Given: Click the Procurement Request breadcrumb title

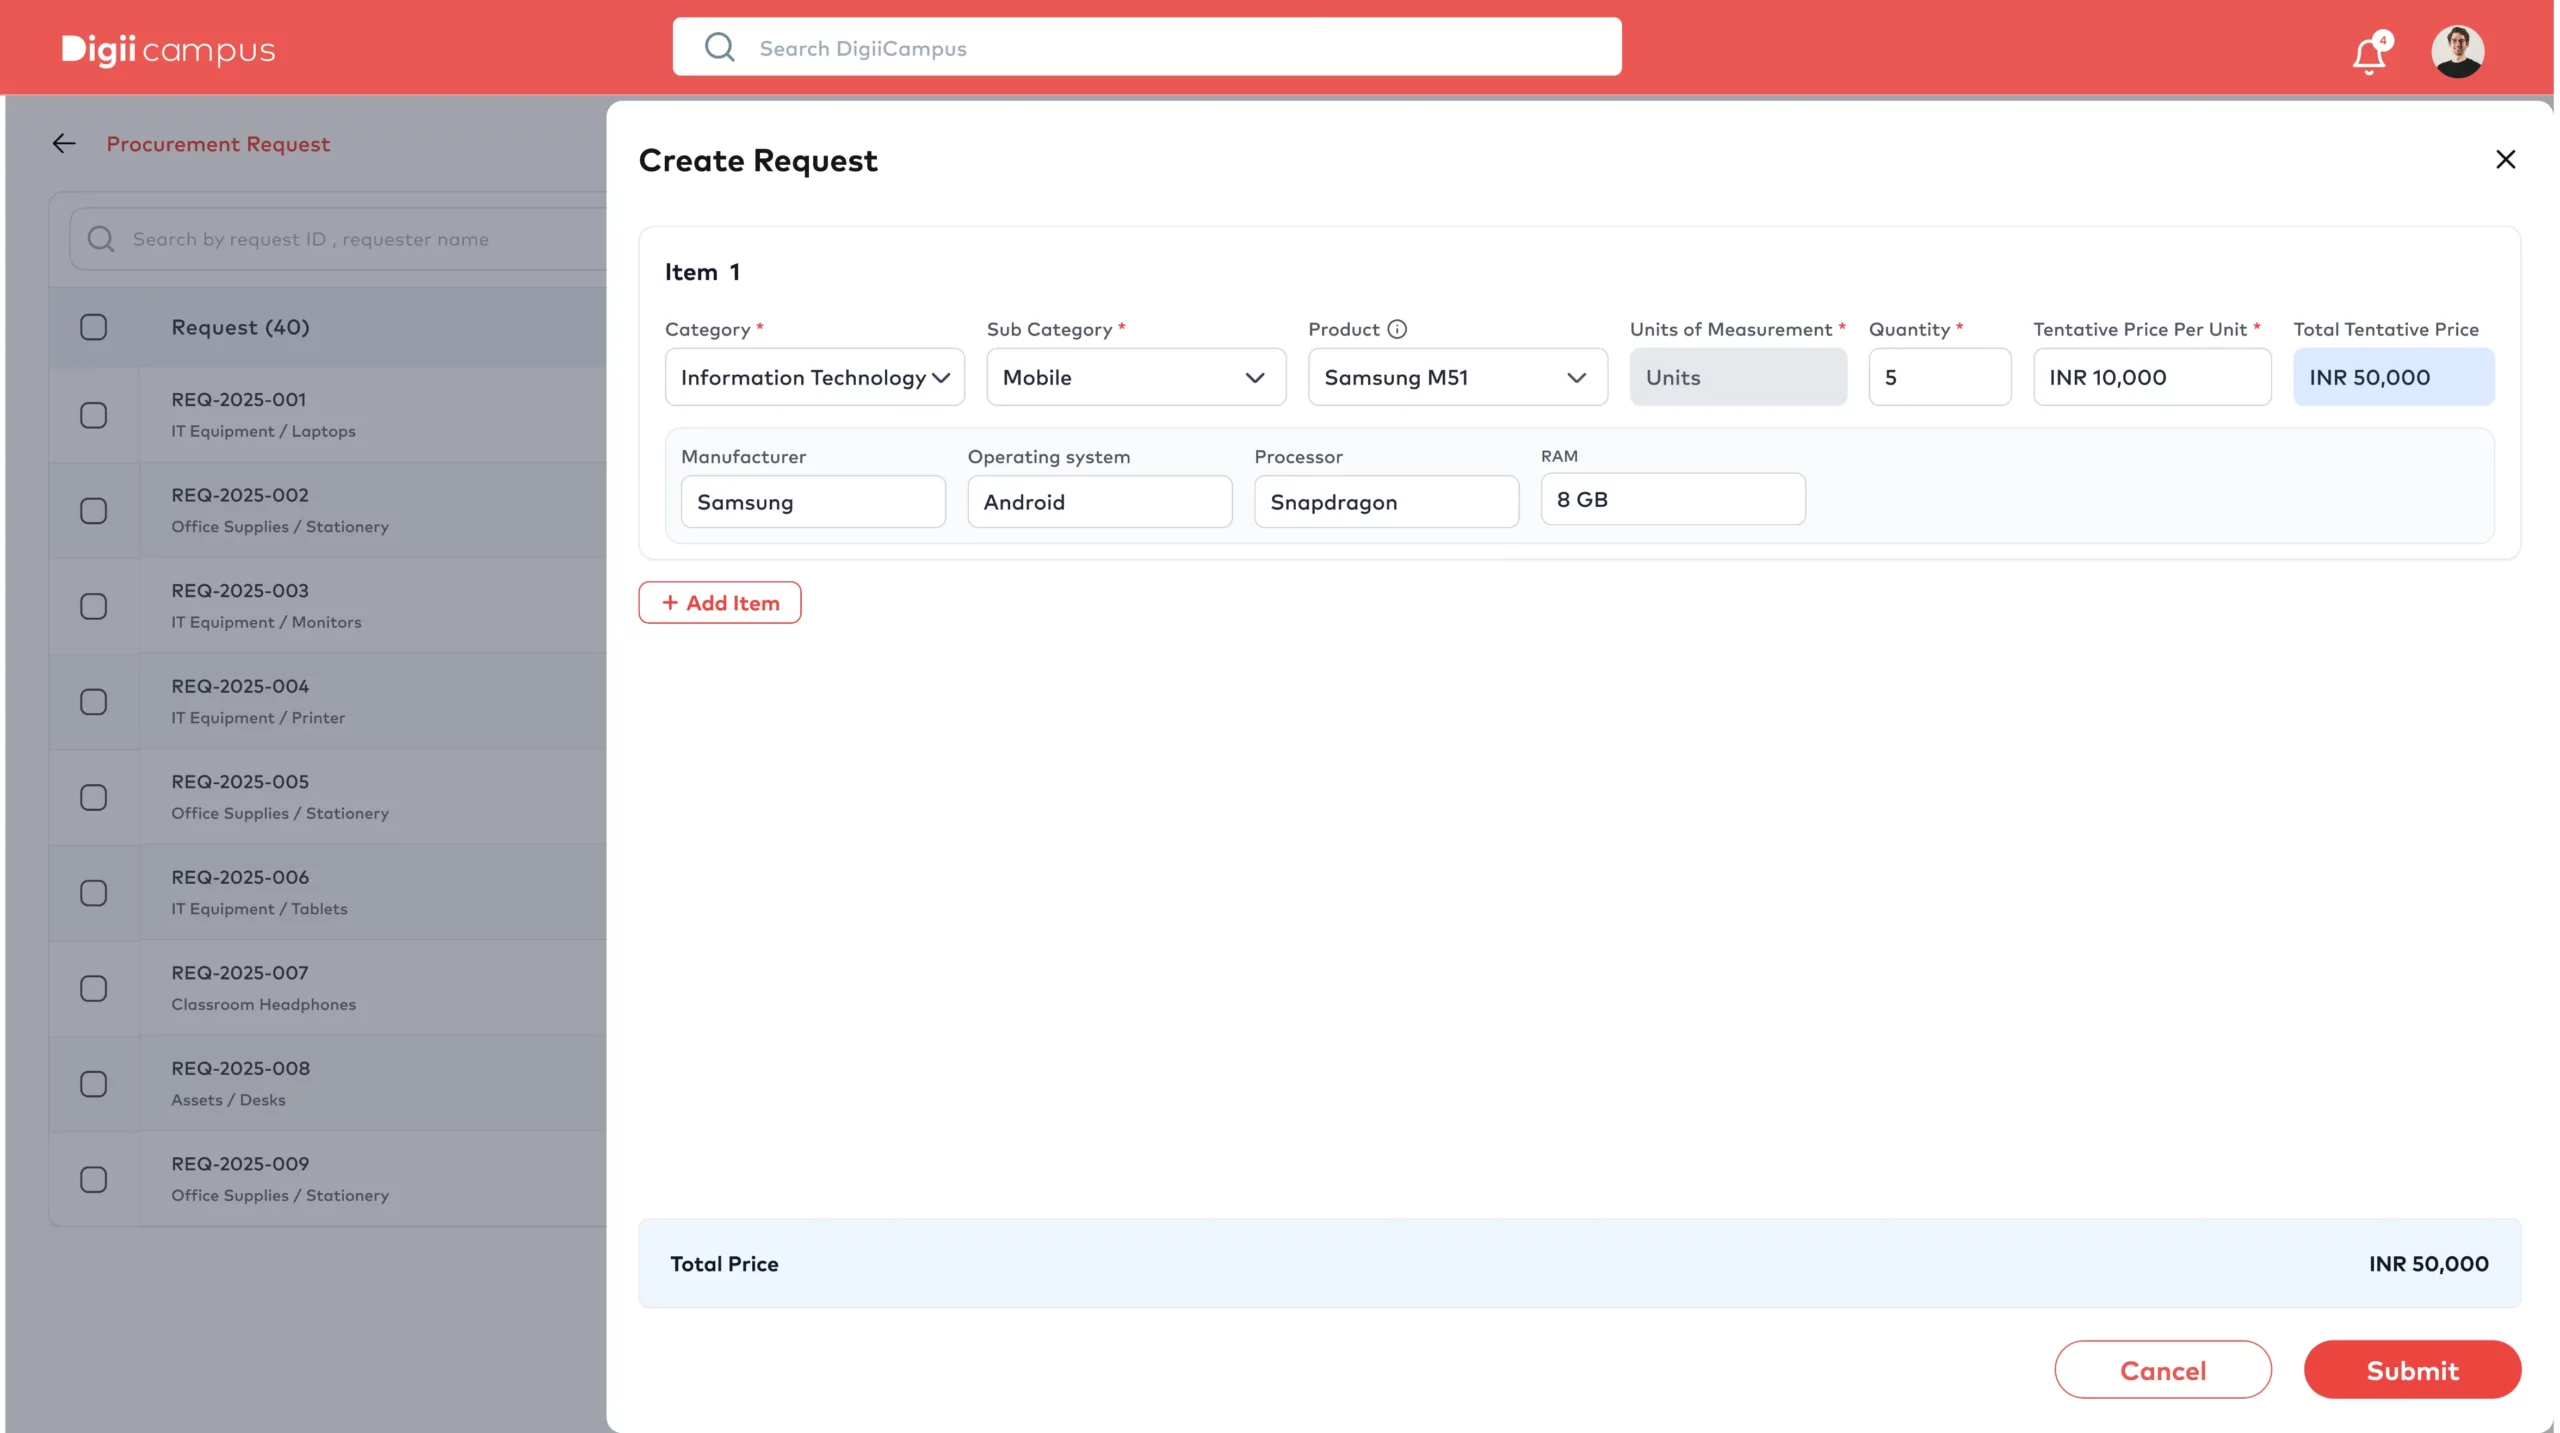Looking at the screenshot, I should coord(218,144).
